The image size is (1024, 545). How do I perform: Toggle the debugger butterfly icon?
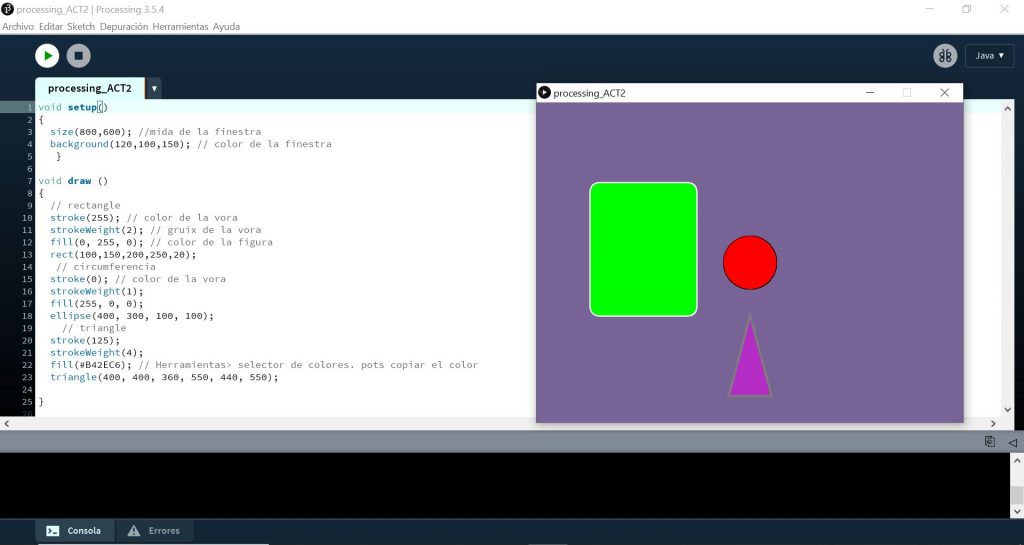tap(945, 56)
